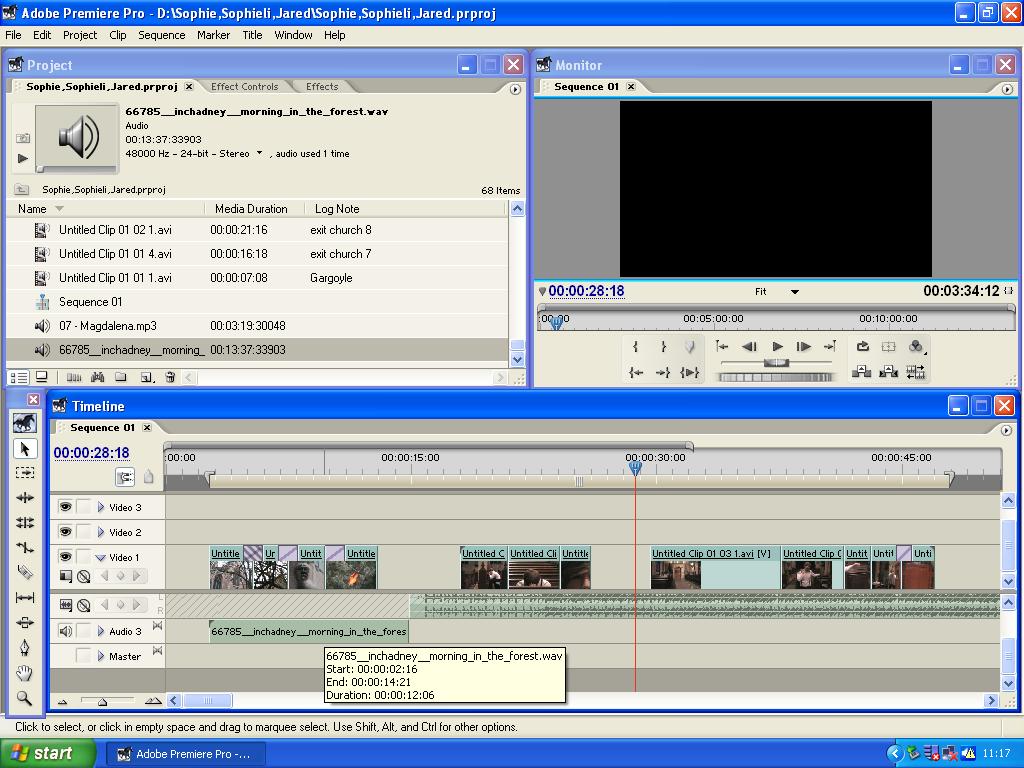Open the Marker menu

point(214,35)
